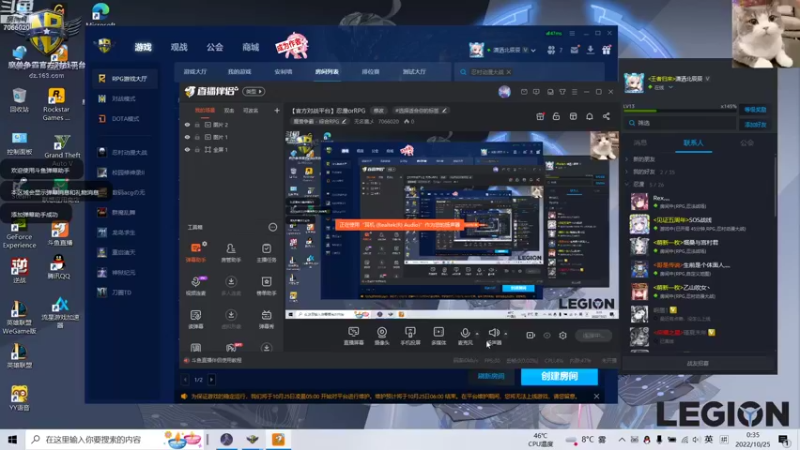Open the online status dropdown in the friends panel
The height and width of the screenshot is (450, 800).
click(670, 88)
